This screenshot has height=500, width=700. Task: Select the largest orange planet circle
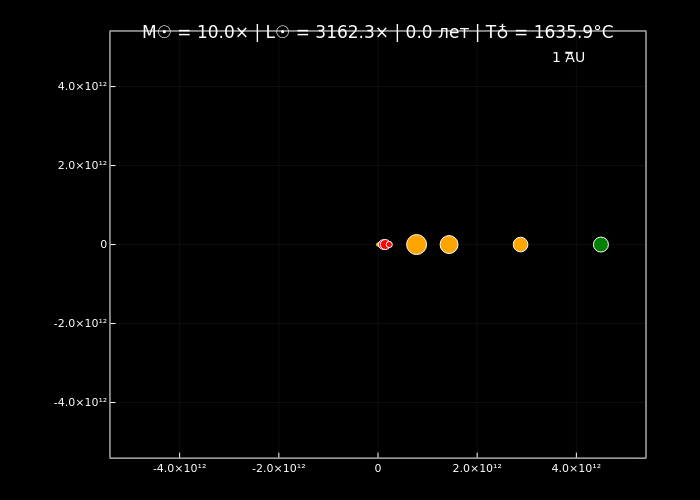click(416, 244)
